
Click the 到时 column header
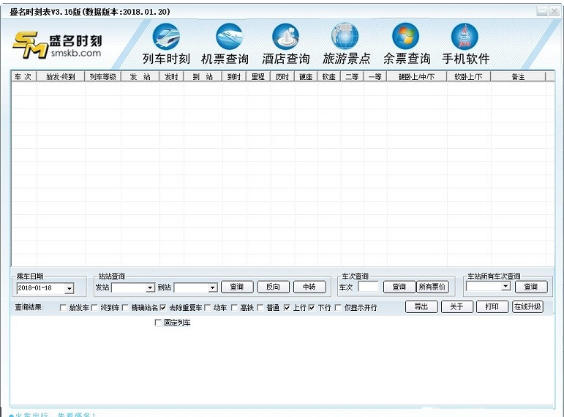click(234, 77)
